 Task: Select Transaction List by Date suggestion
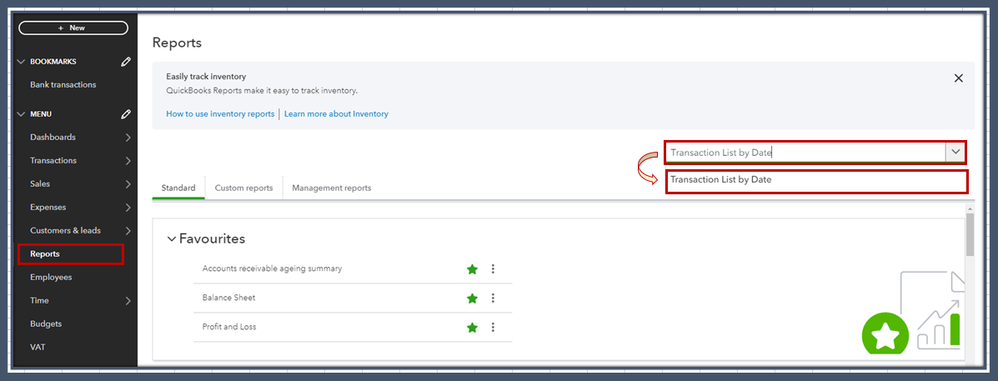817,181
